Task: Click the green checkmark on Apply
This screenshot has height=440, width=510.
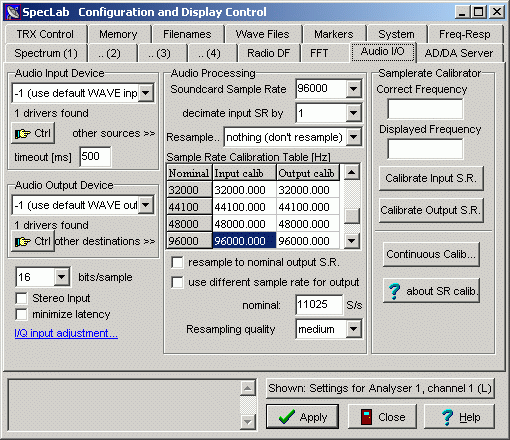Action: click(287, 417)
